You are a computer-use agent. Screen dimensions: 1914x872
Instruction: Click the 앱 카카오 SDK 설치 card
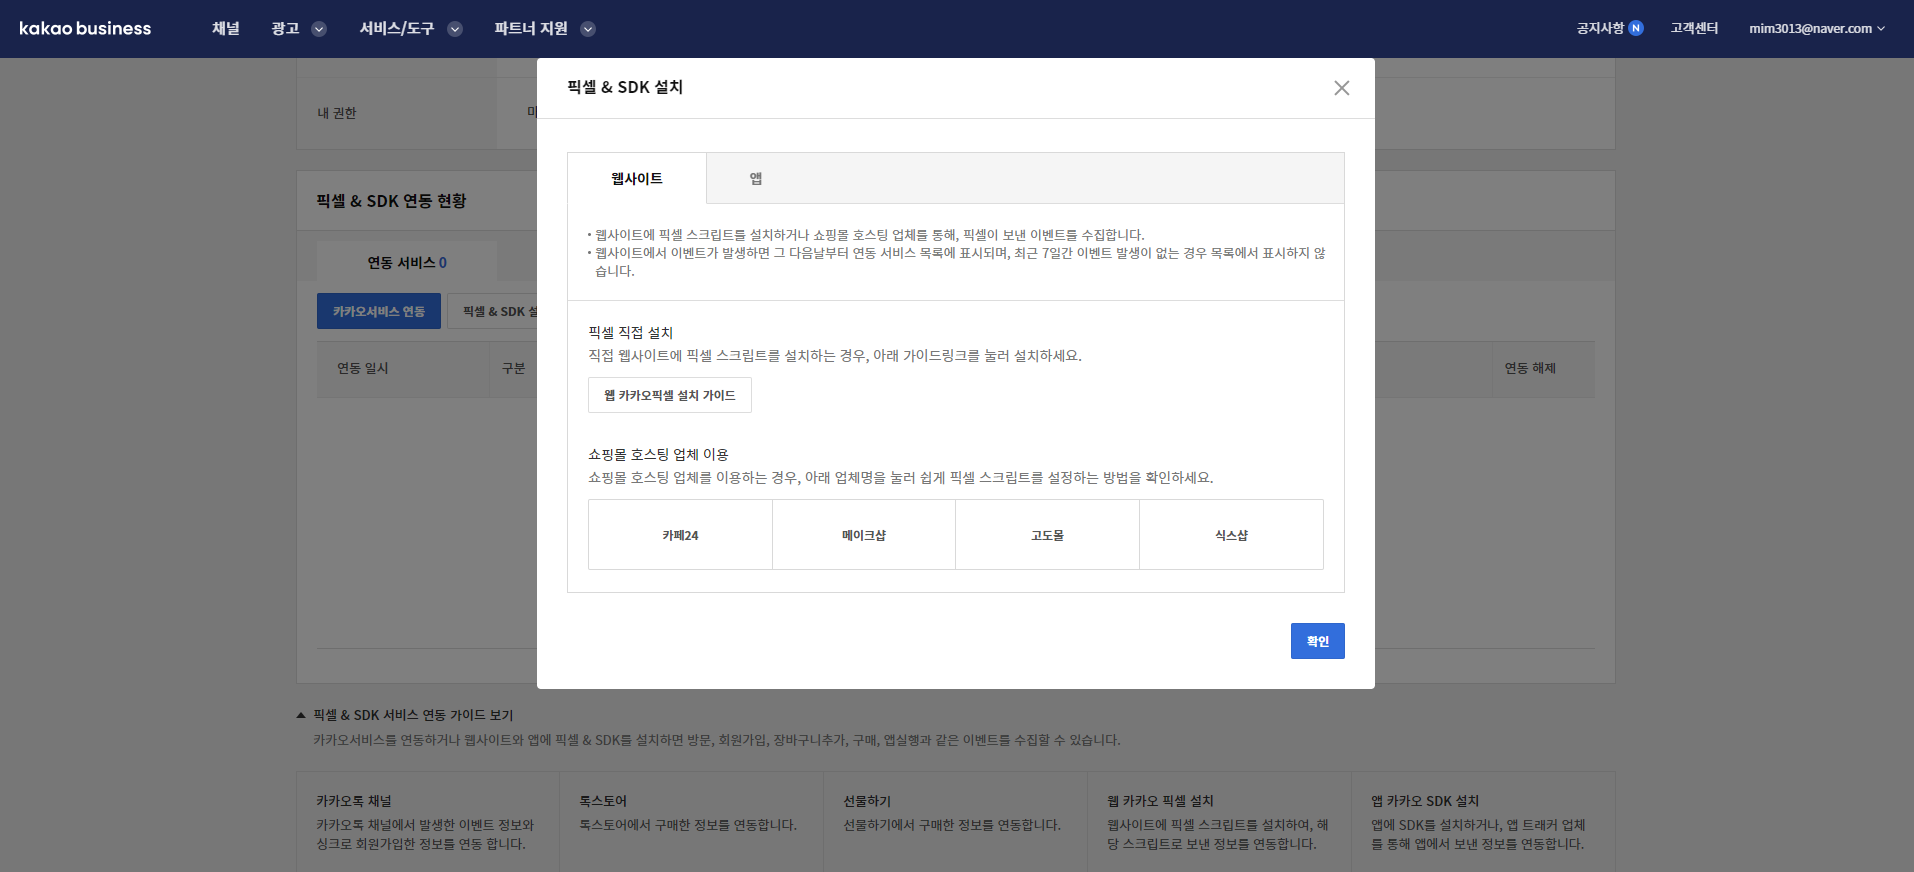pyautogui.click(x=1483, y=821)
